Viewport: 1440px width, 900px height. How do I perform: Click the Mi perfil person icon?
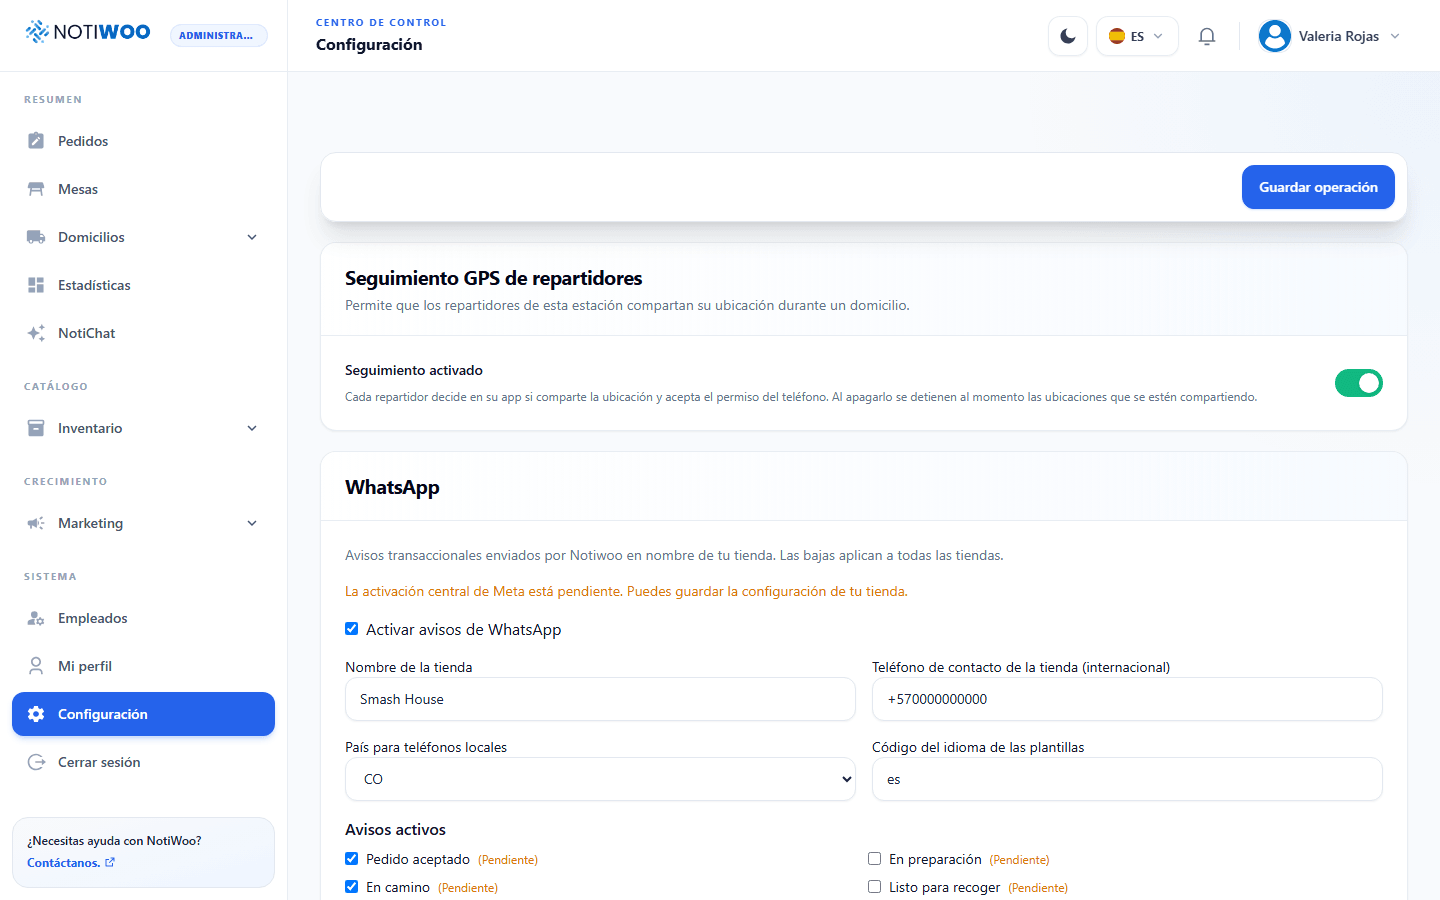pos(36,666)
